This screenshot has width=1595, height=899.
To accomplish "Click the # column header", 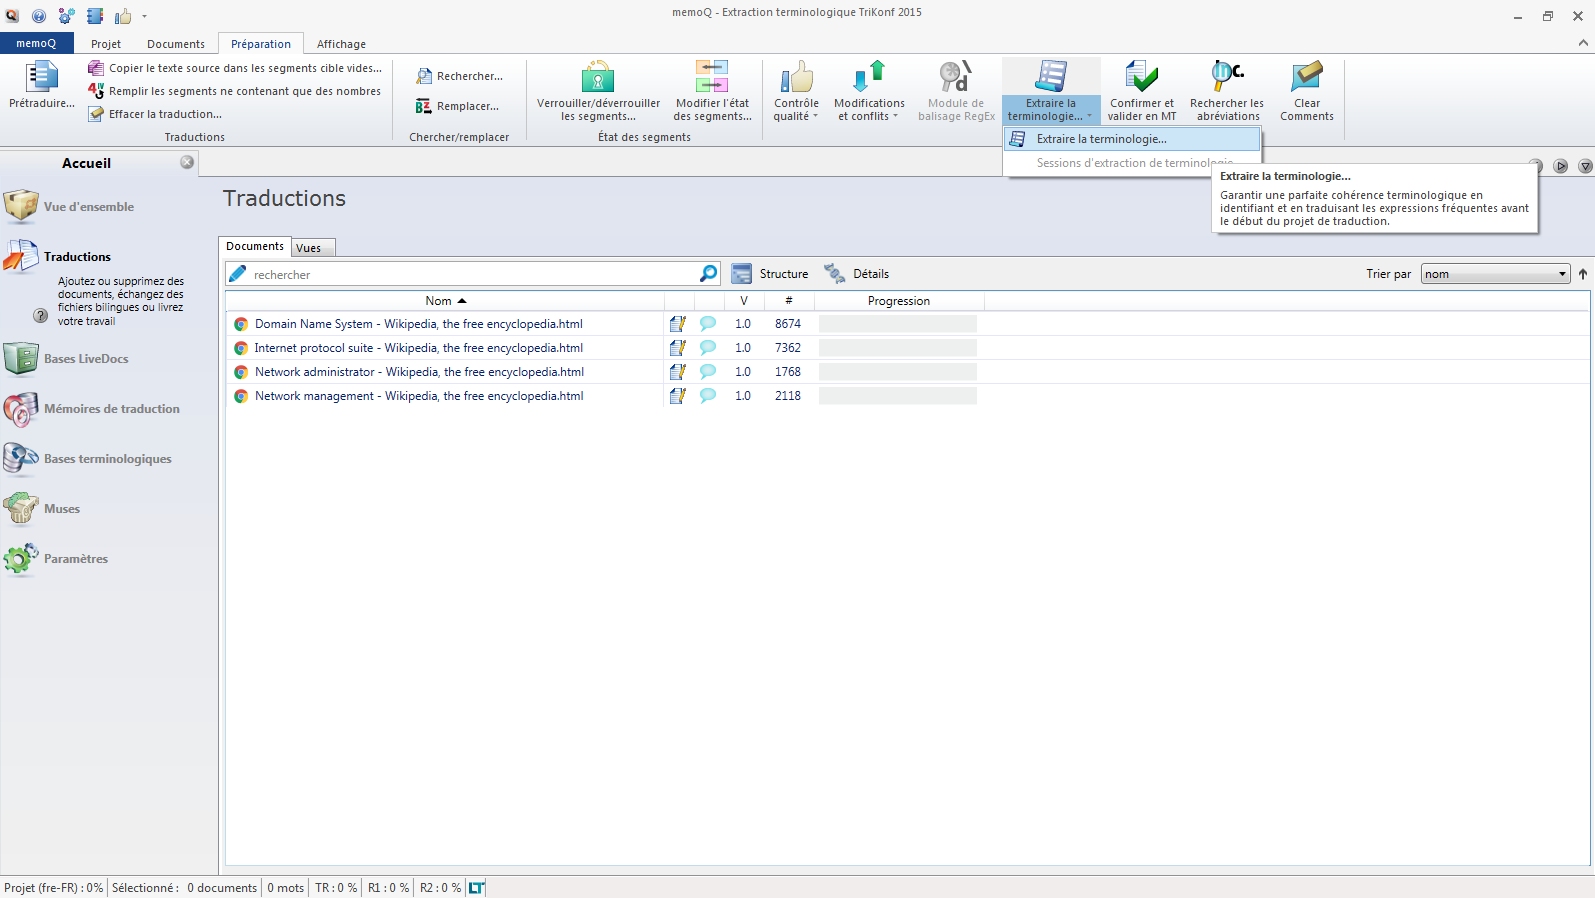I will point(789,301).
